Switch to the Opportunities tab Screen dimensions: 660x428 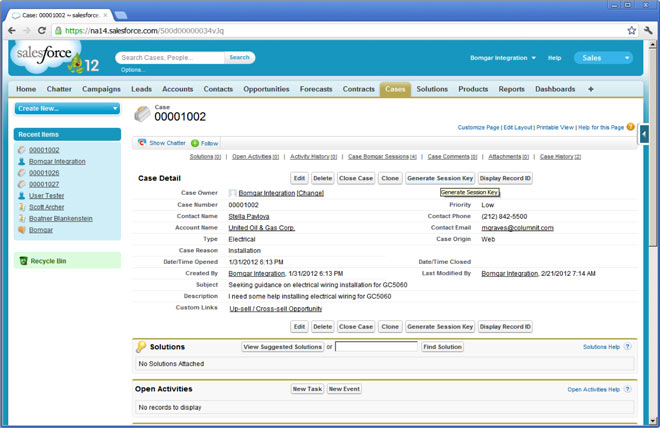(266, 89)
